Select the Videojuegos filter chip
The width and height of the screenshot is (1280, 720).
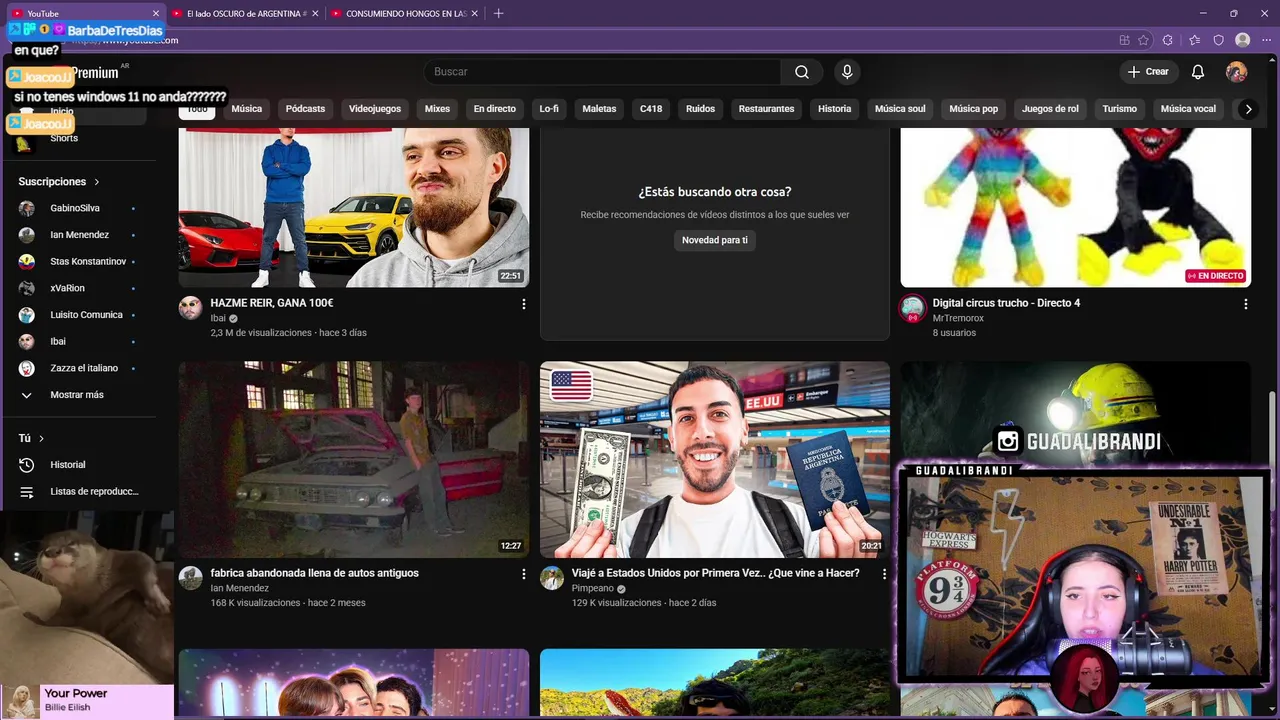tap(375, 109)
